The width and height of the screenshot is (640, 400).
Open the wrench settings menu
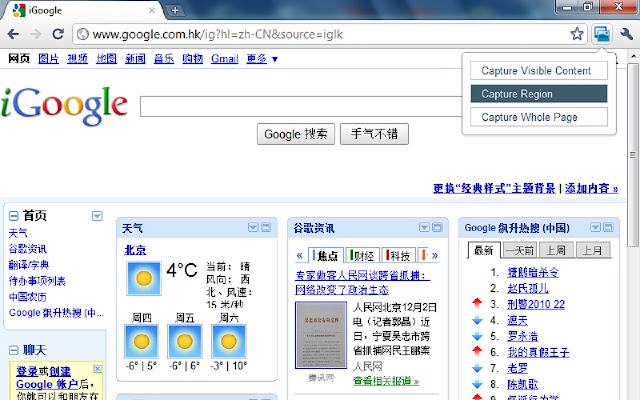627,34
